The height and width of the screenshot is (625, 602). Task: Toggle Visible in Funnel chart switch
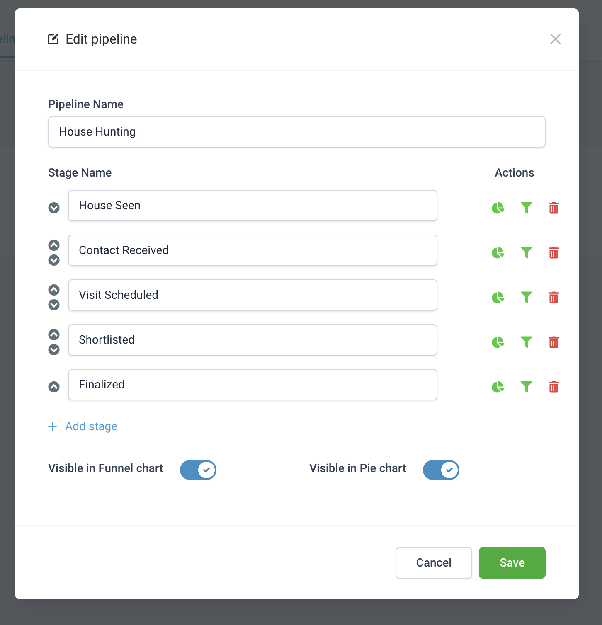tap(198, 470)
